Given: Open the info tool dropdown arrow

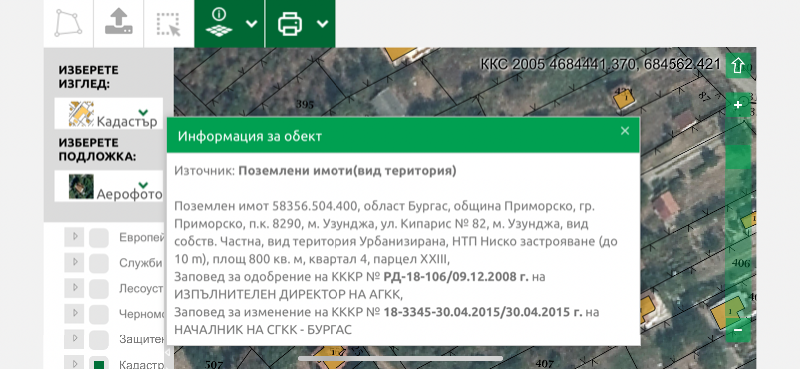Looking at the screenshot, I should coord(252,24).
